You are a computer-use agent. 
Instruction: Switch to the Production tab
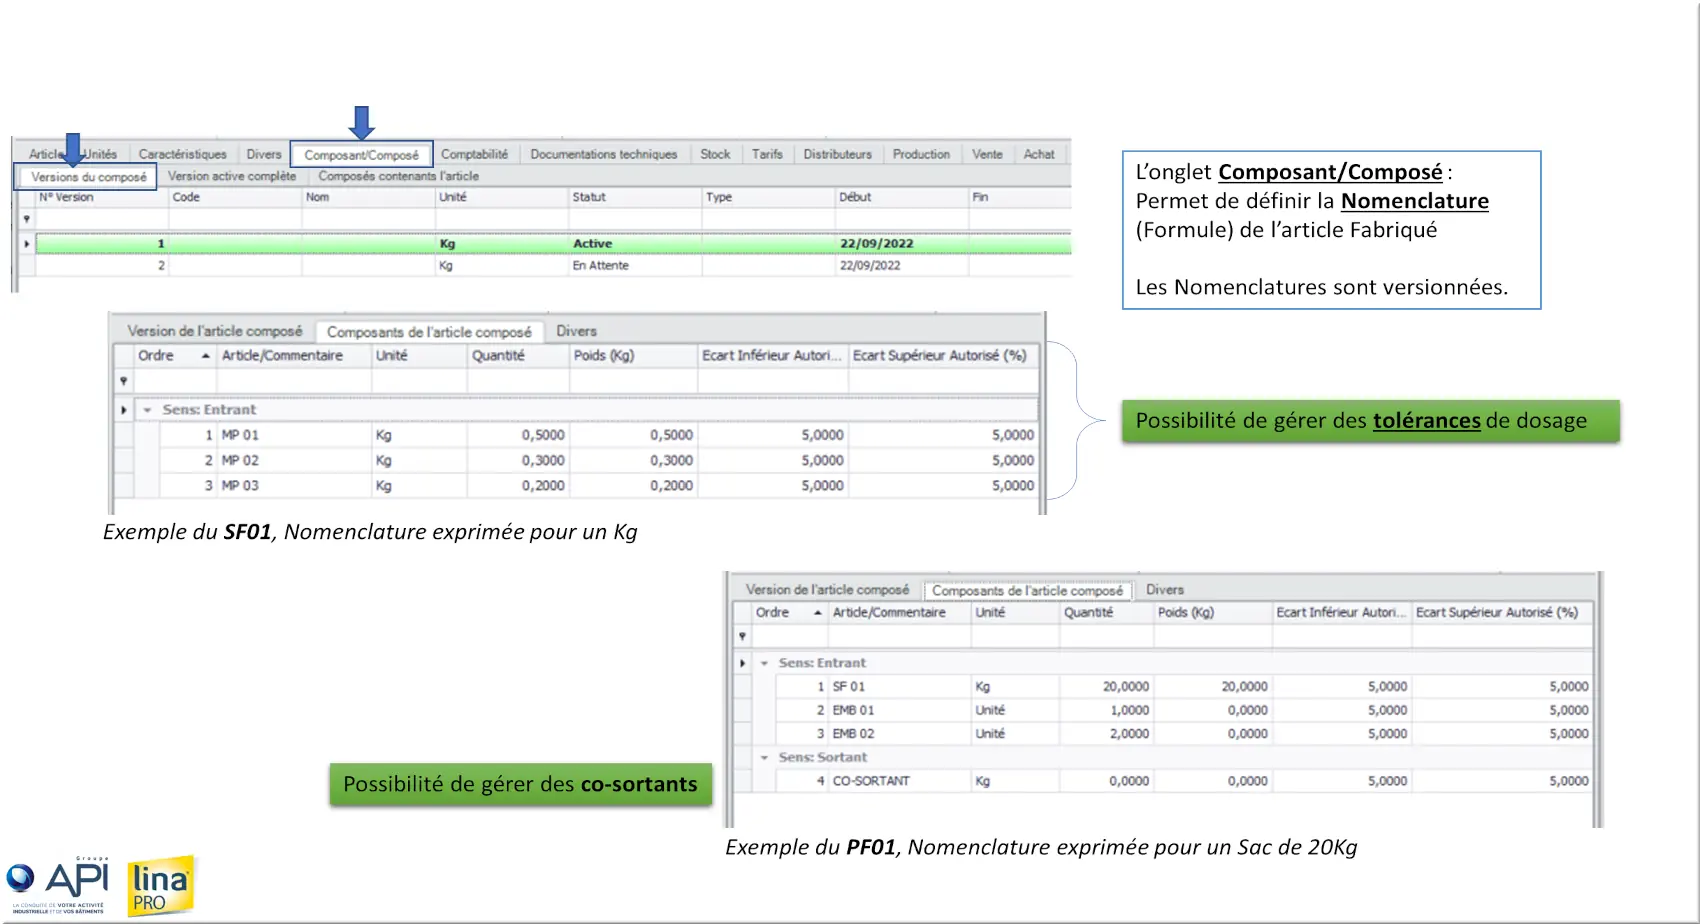point(921,154)
